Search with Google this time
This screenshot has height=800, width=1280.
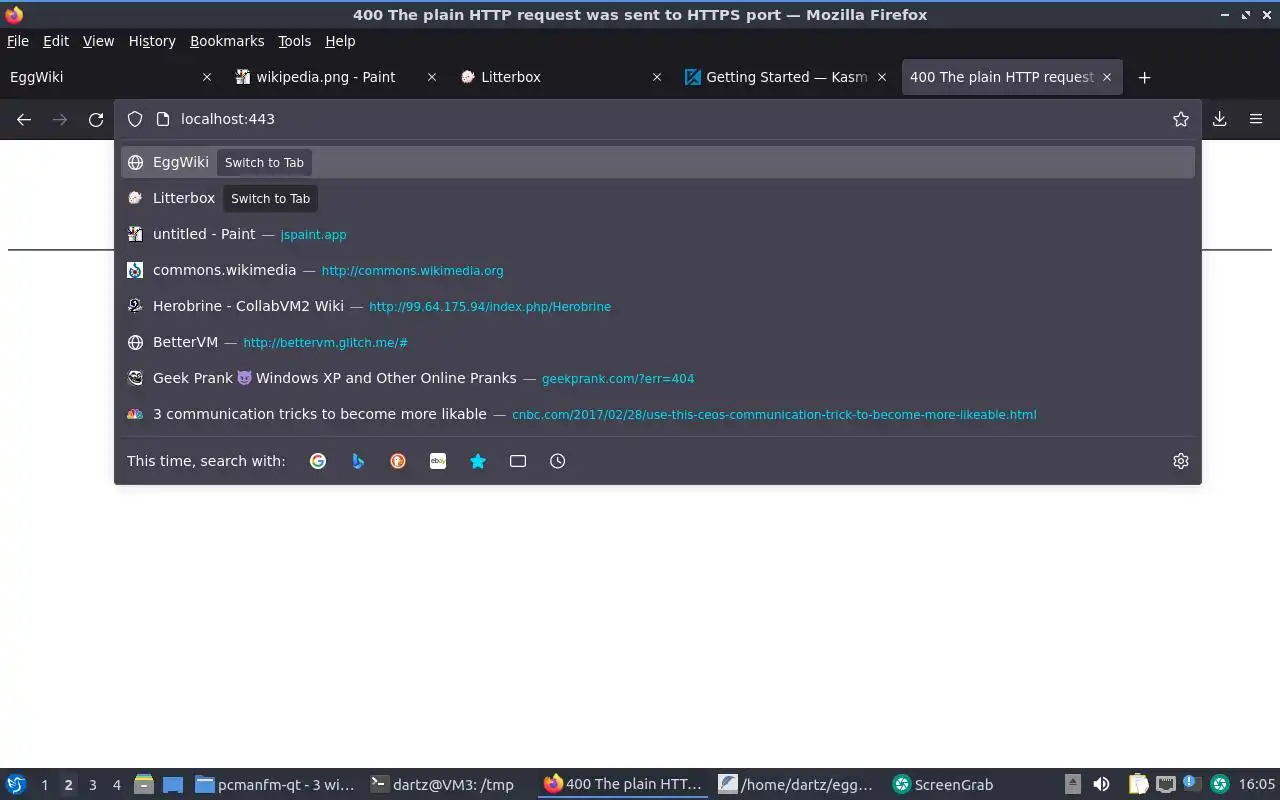tap(318, 461)
